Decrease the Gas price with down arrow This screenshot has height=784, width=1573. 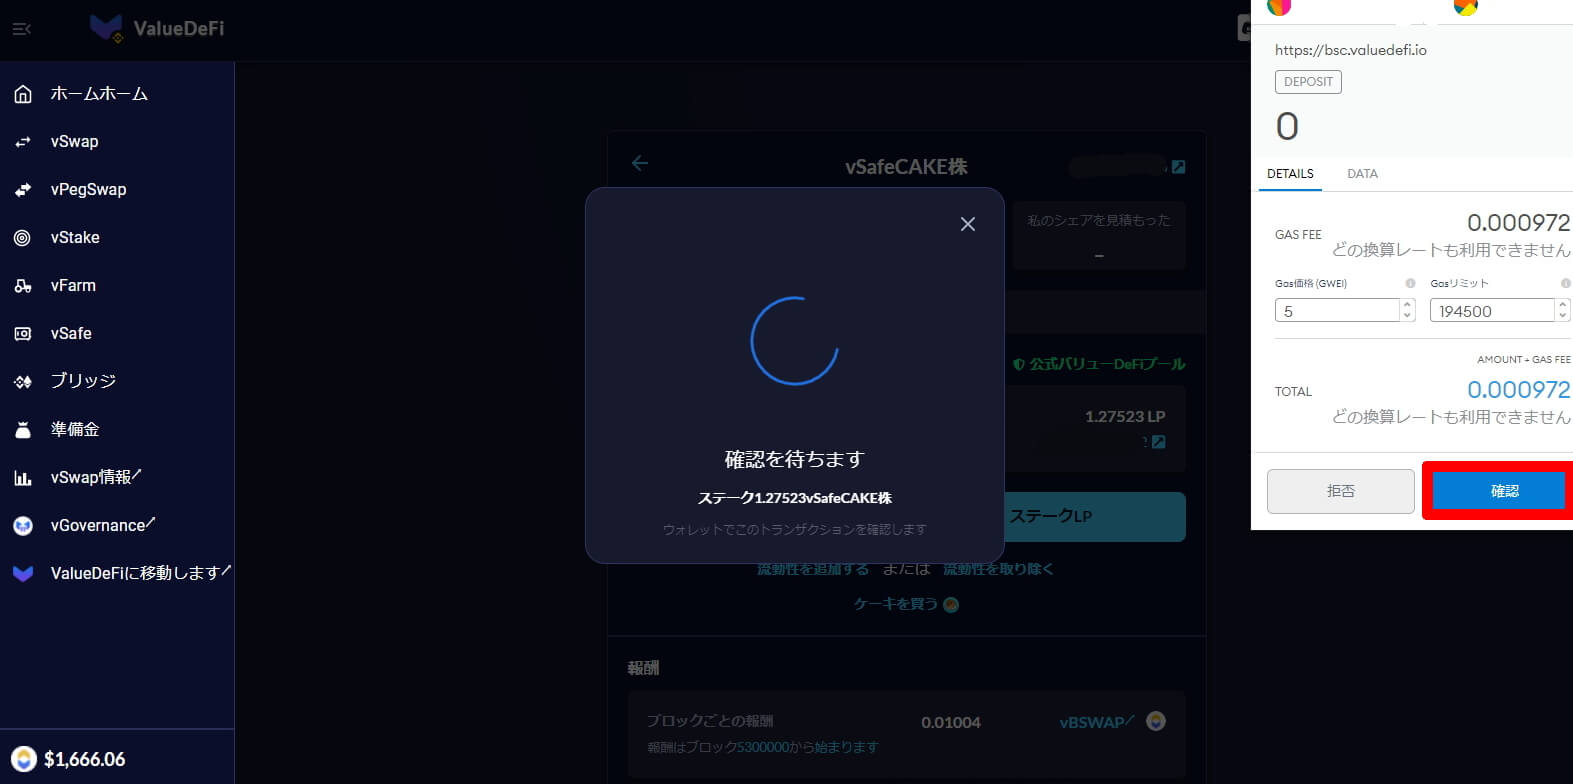(x=1408, y=316)
